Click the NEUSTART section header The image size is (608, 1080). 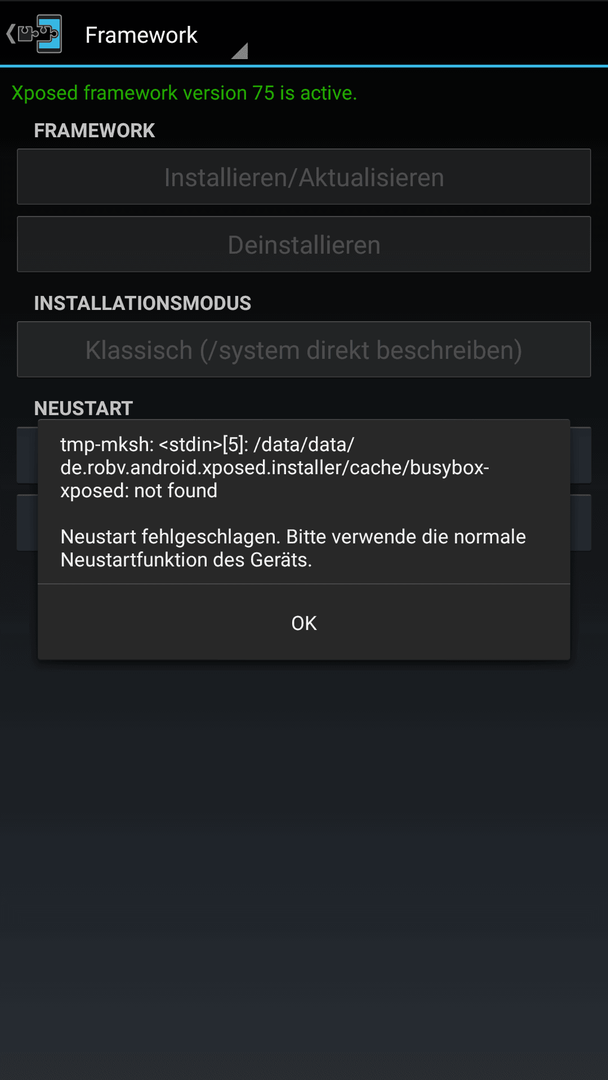point(83,408)
